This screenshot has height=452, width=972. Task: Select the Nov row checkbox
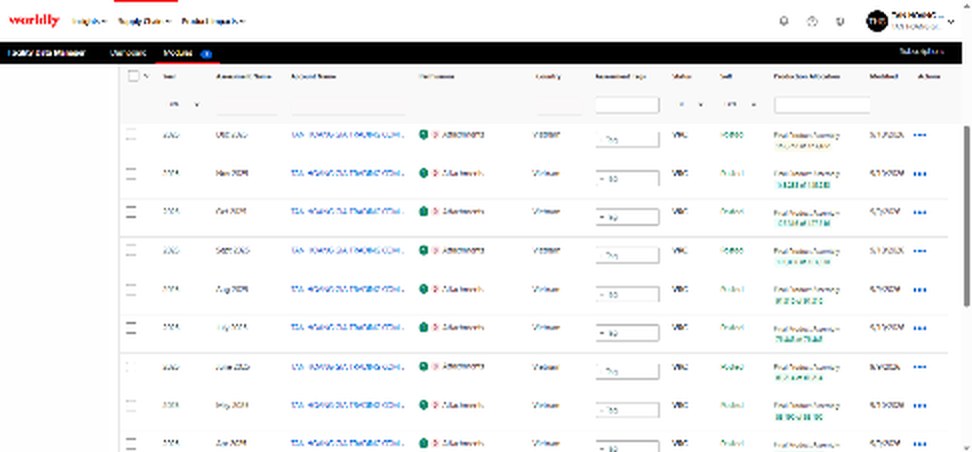[x=131, y=173]
